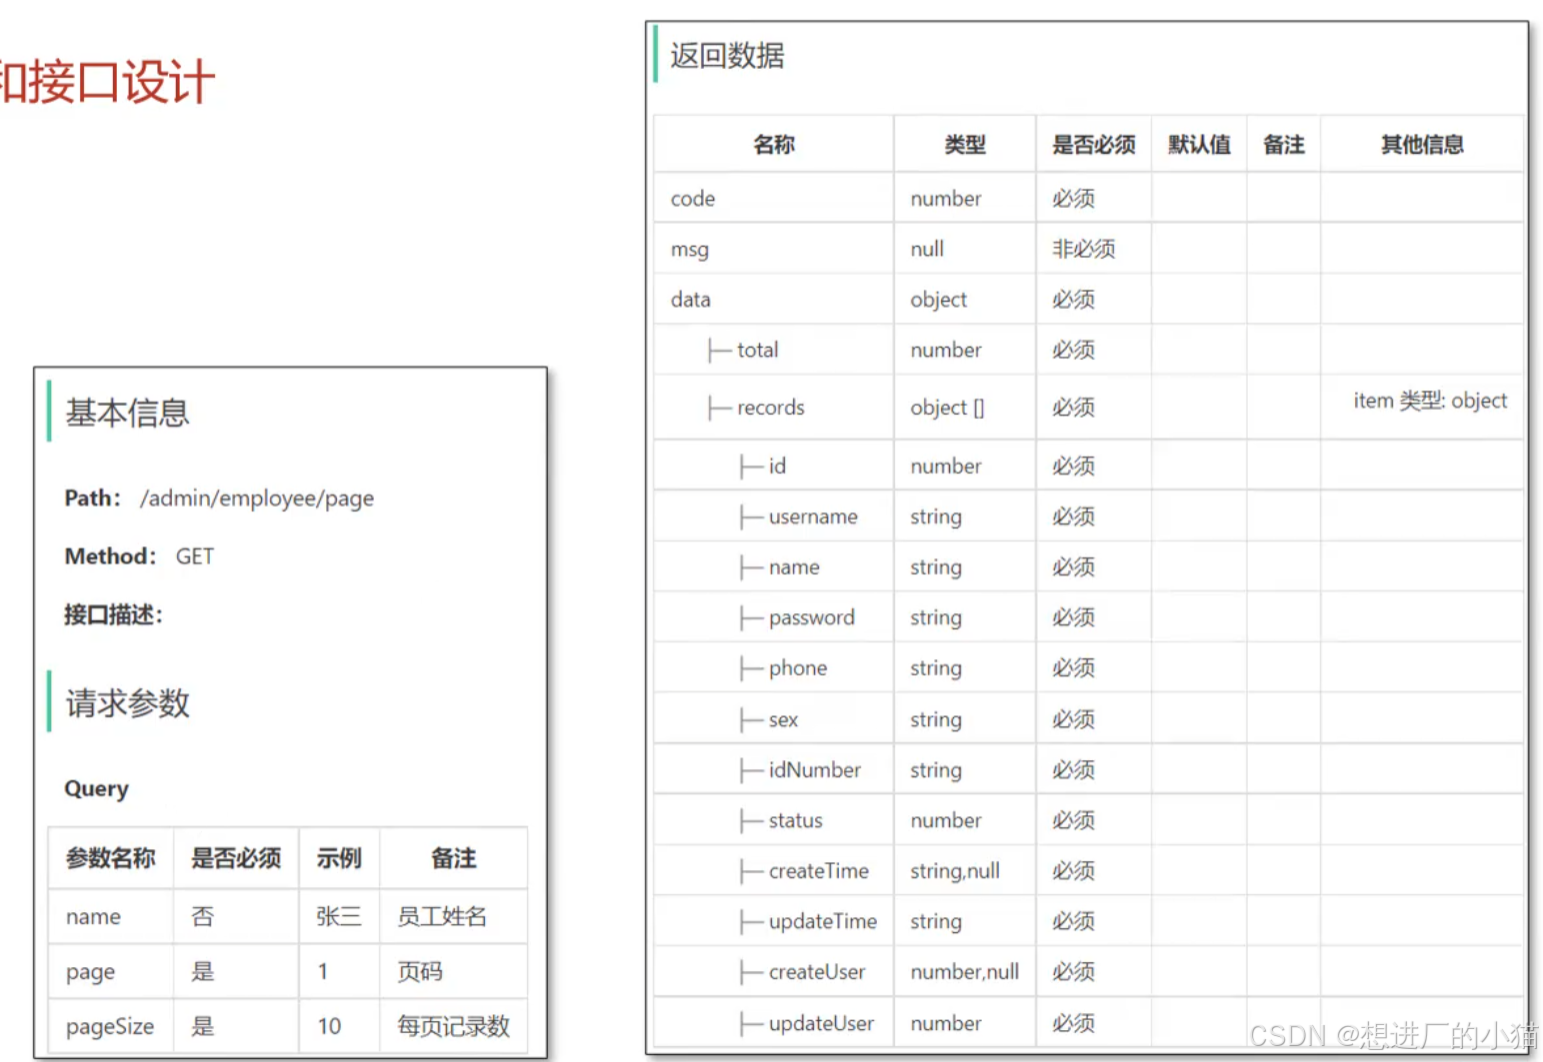The image size is (1543, 1062).
Task: Select the createTime field
Action: (x=819, y=871)
